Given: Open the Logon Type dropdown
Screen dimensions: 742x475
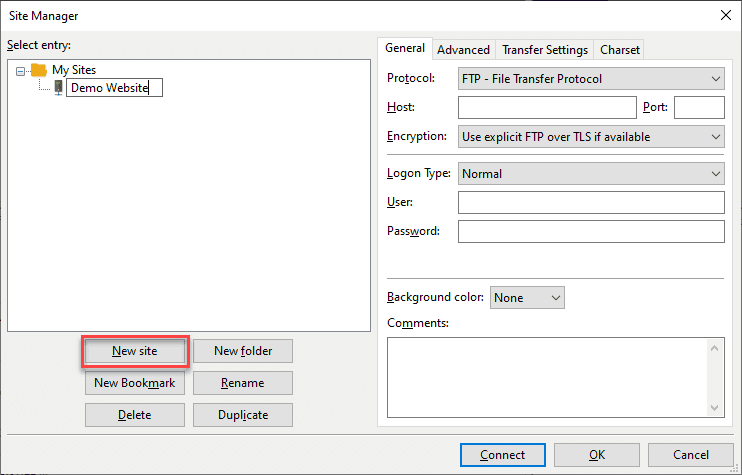Looking at the screenshot, I should click(591, 174).
